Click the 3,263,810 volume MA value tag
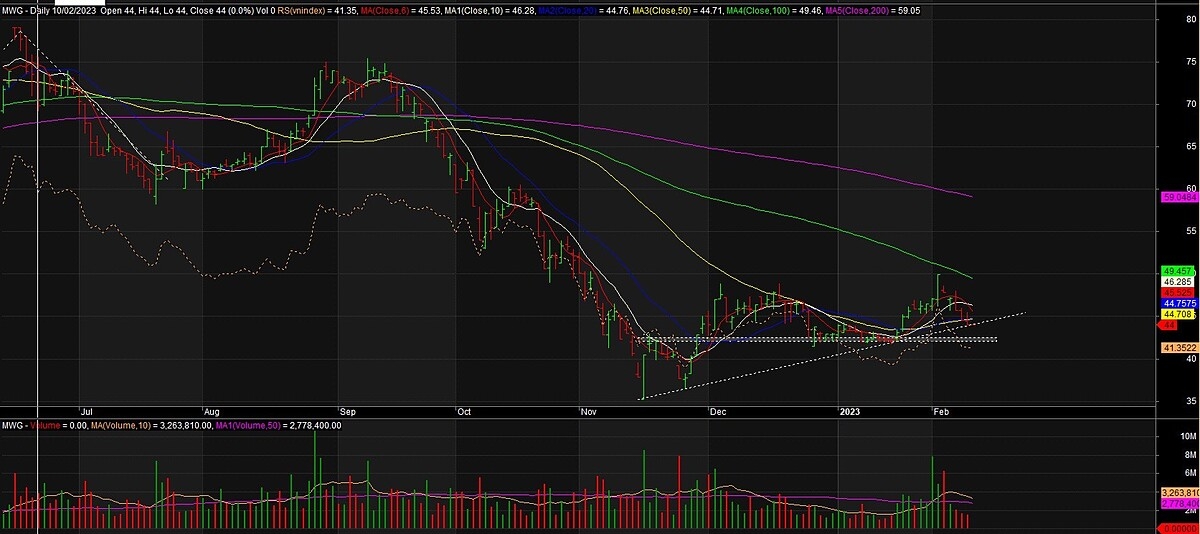1200x534 pixels. coord(1178,493)
